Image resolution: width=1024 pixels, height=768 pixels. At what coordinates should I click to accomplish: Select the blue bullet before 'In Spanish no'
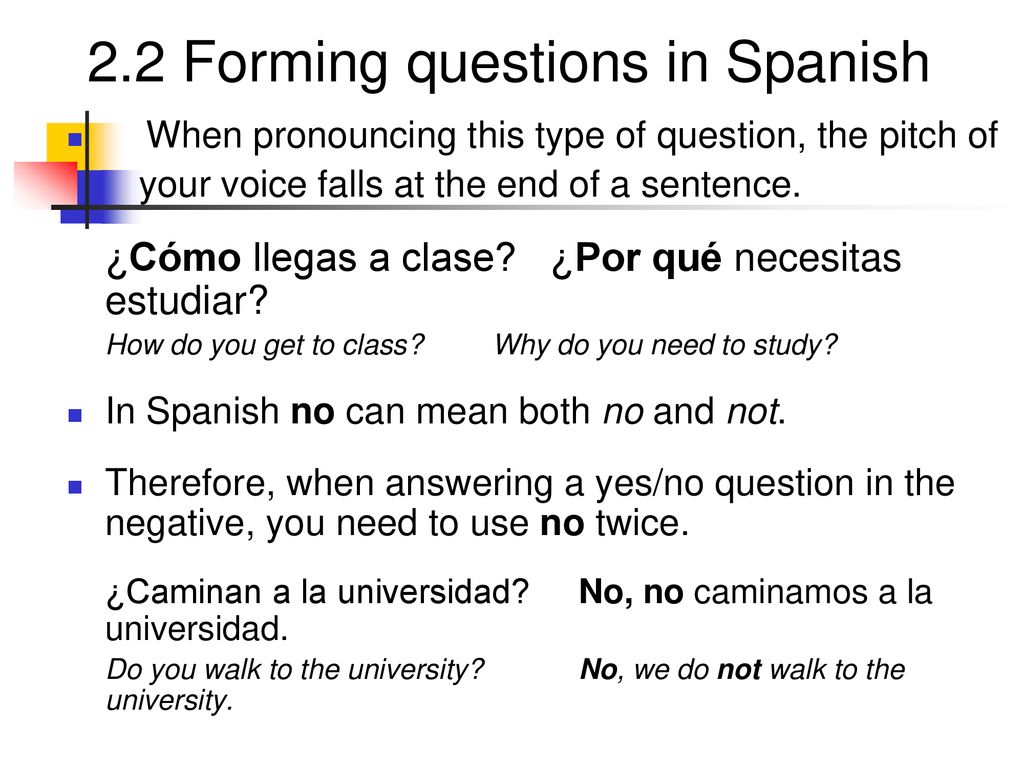click(x=75, y=415)
